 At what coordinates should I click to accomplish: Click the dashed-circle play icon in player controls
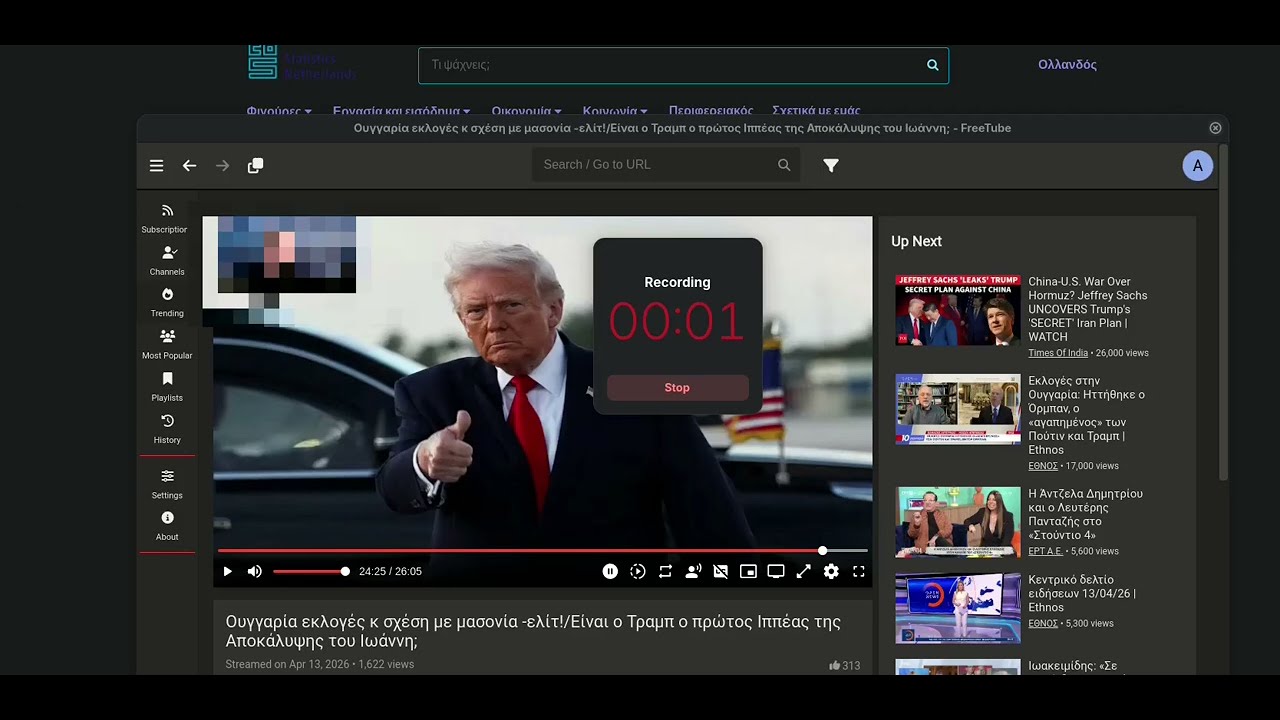638,572
